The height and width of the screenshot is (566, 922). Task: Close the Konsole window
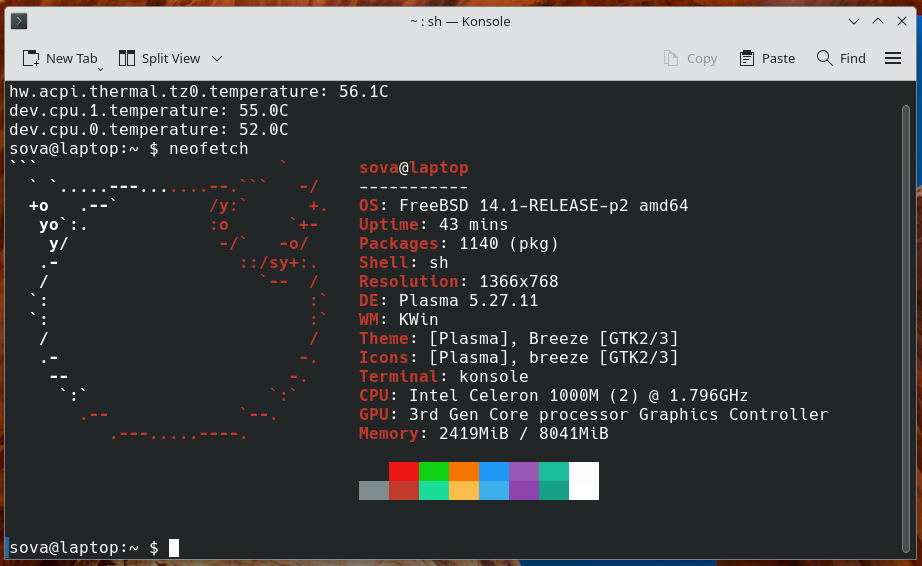[902, 21]
